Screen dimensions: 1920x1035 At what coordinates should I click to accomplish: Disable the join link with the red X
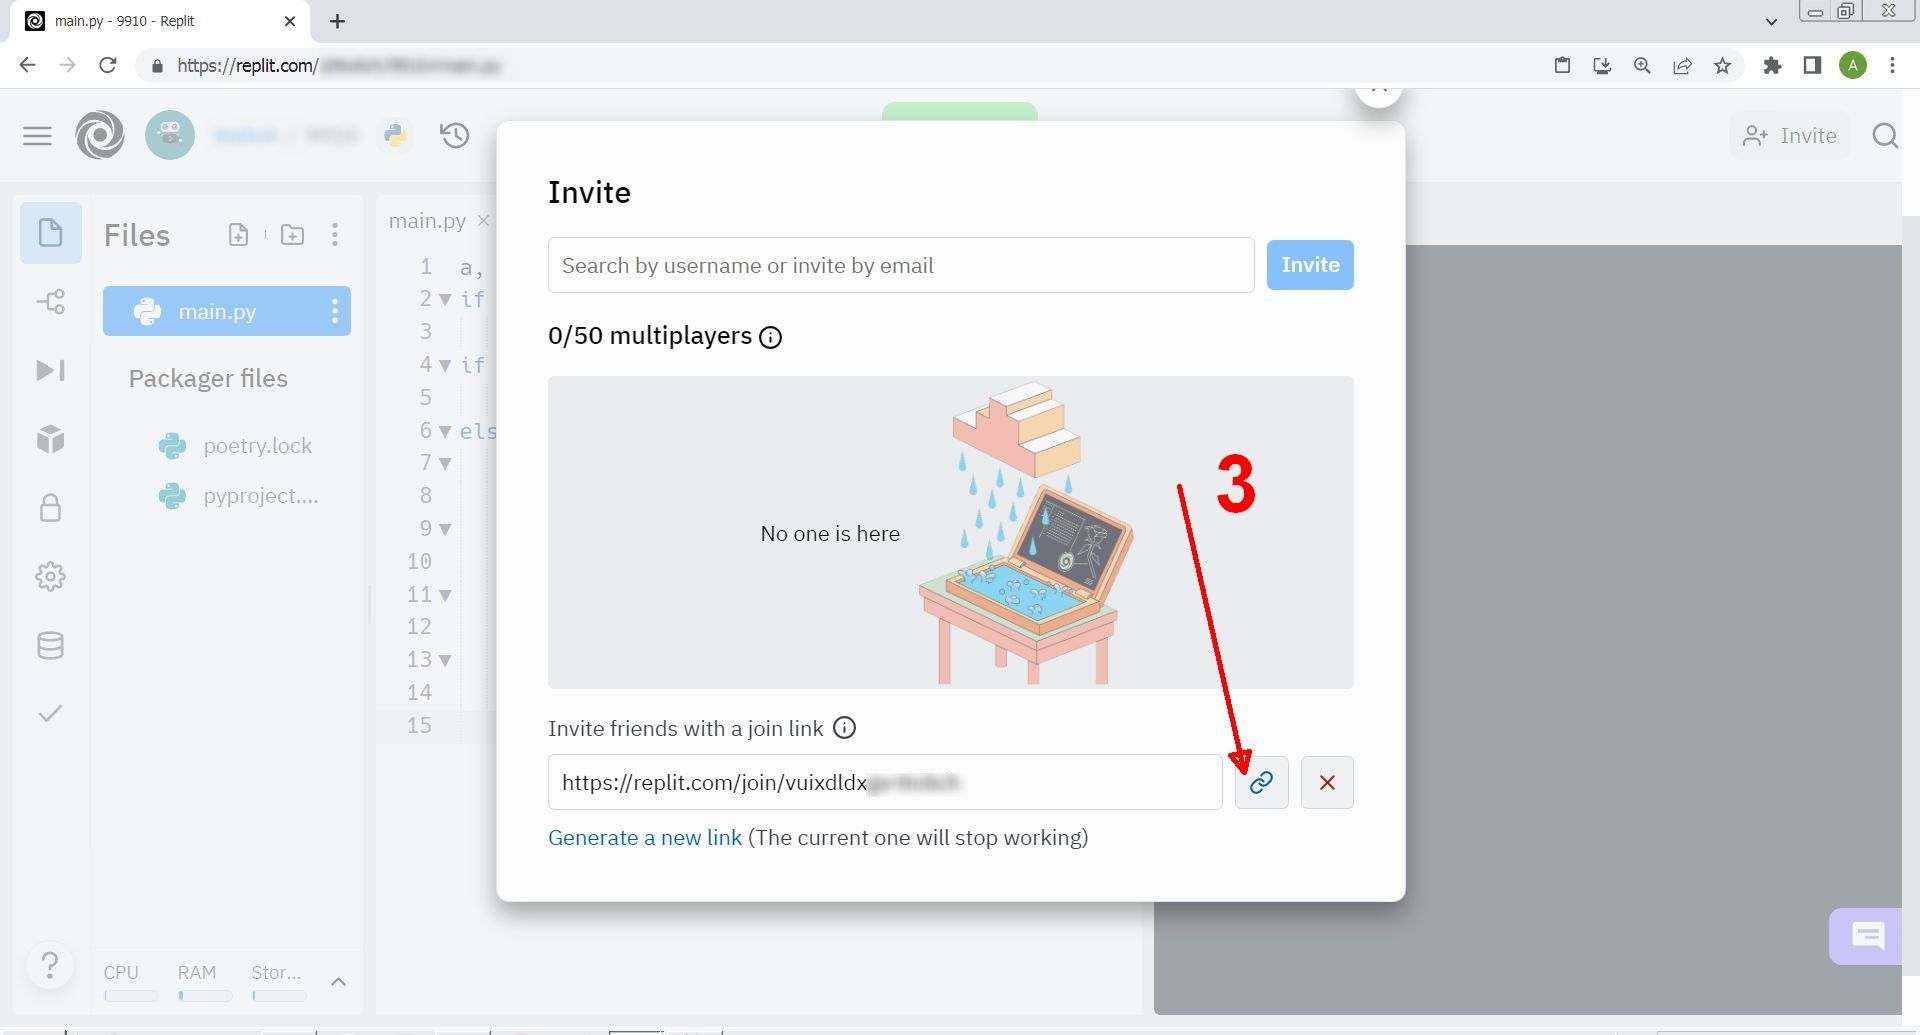(1327, 782)
